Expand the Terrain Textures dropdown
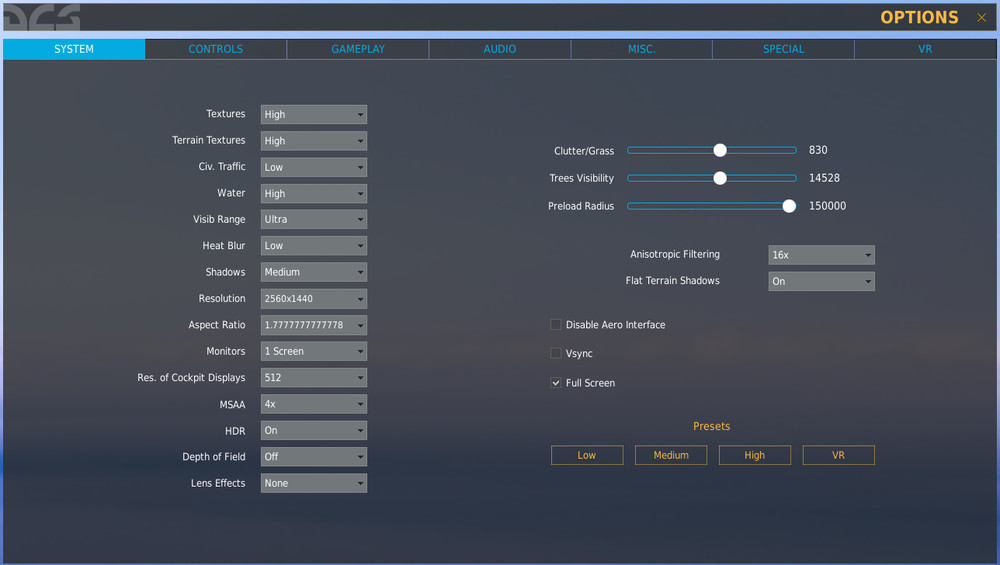This screenshot has width=1000, height=565. pos(314,141)
